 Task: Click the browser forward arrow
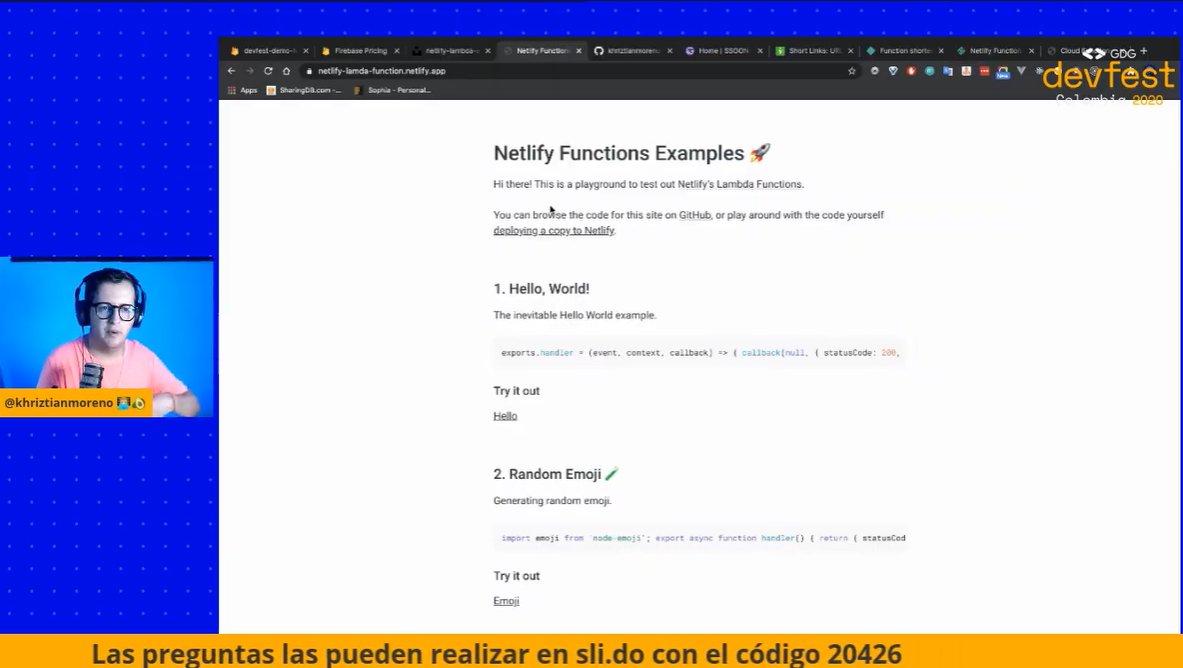pos(250,71)
